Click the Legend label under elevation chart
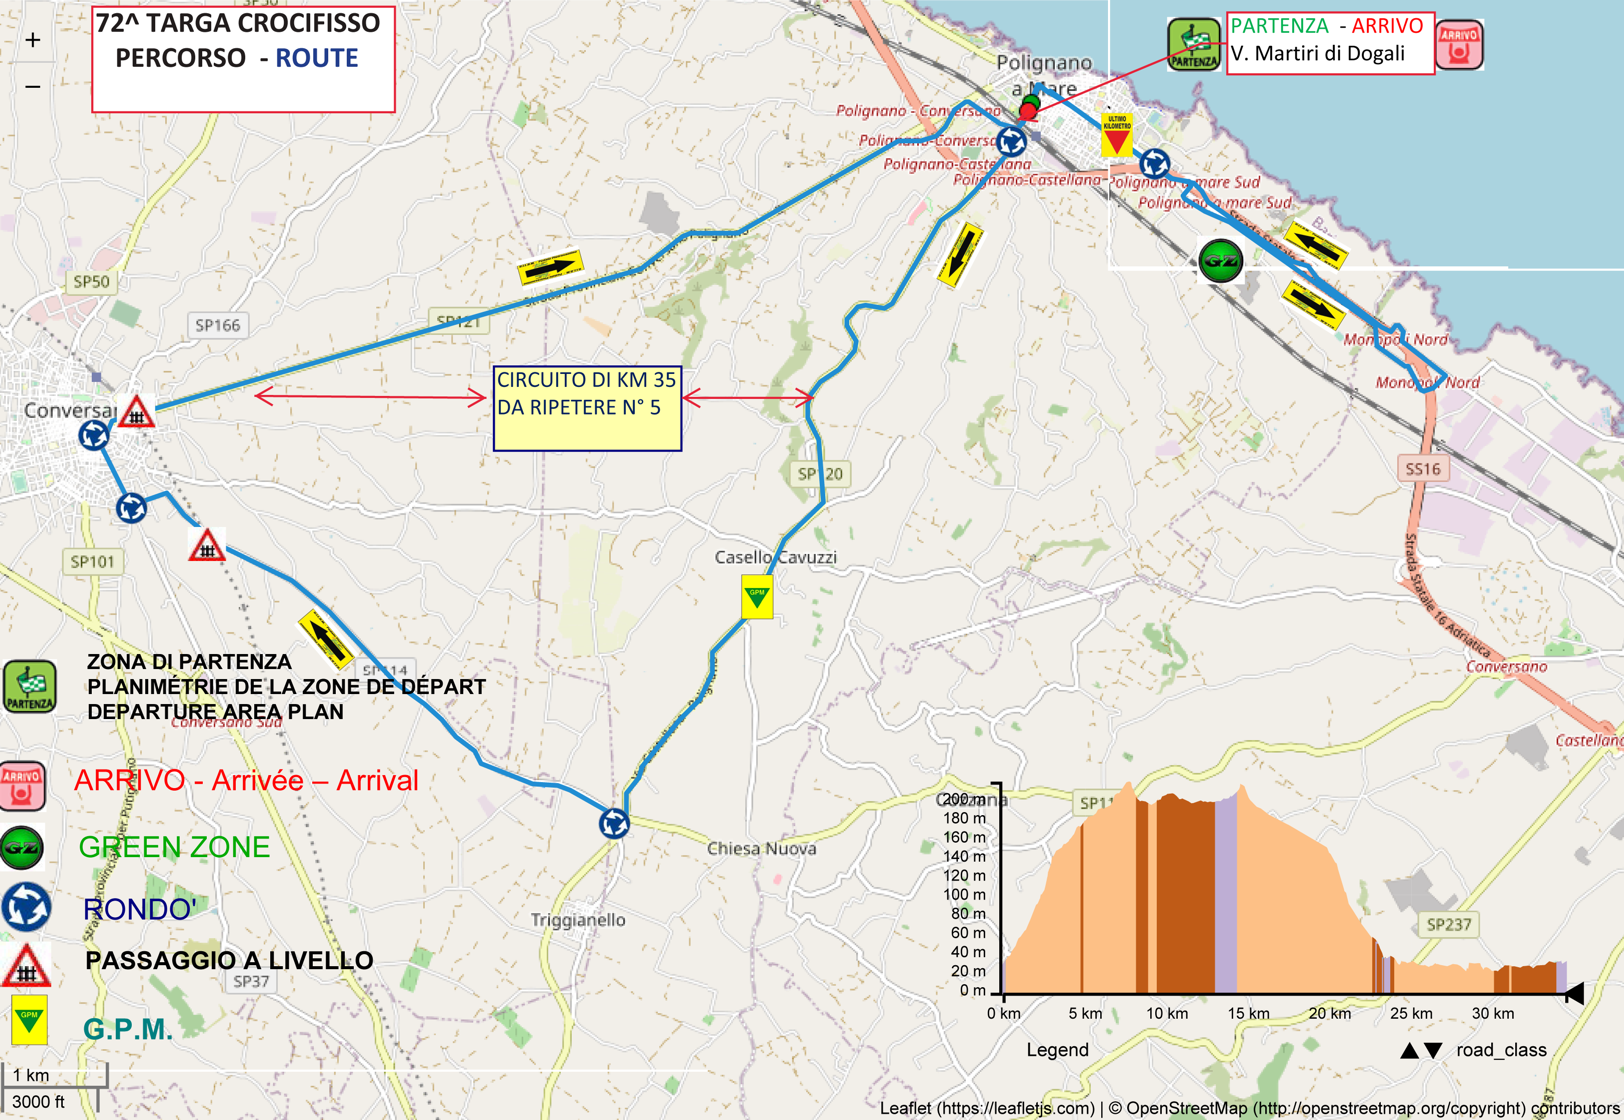 click(1057, 1050)
